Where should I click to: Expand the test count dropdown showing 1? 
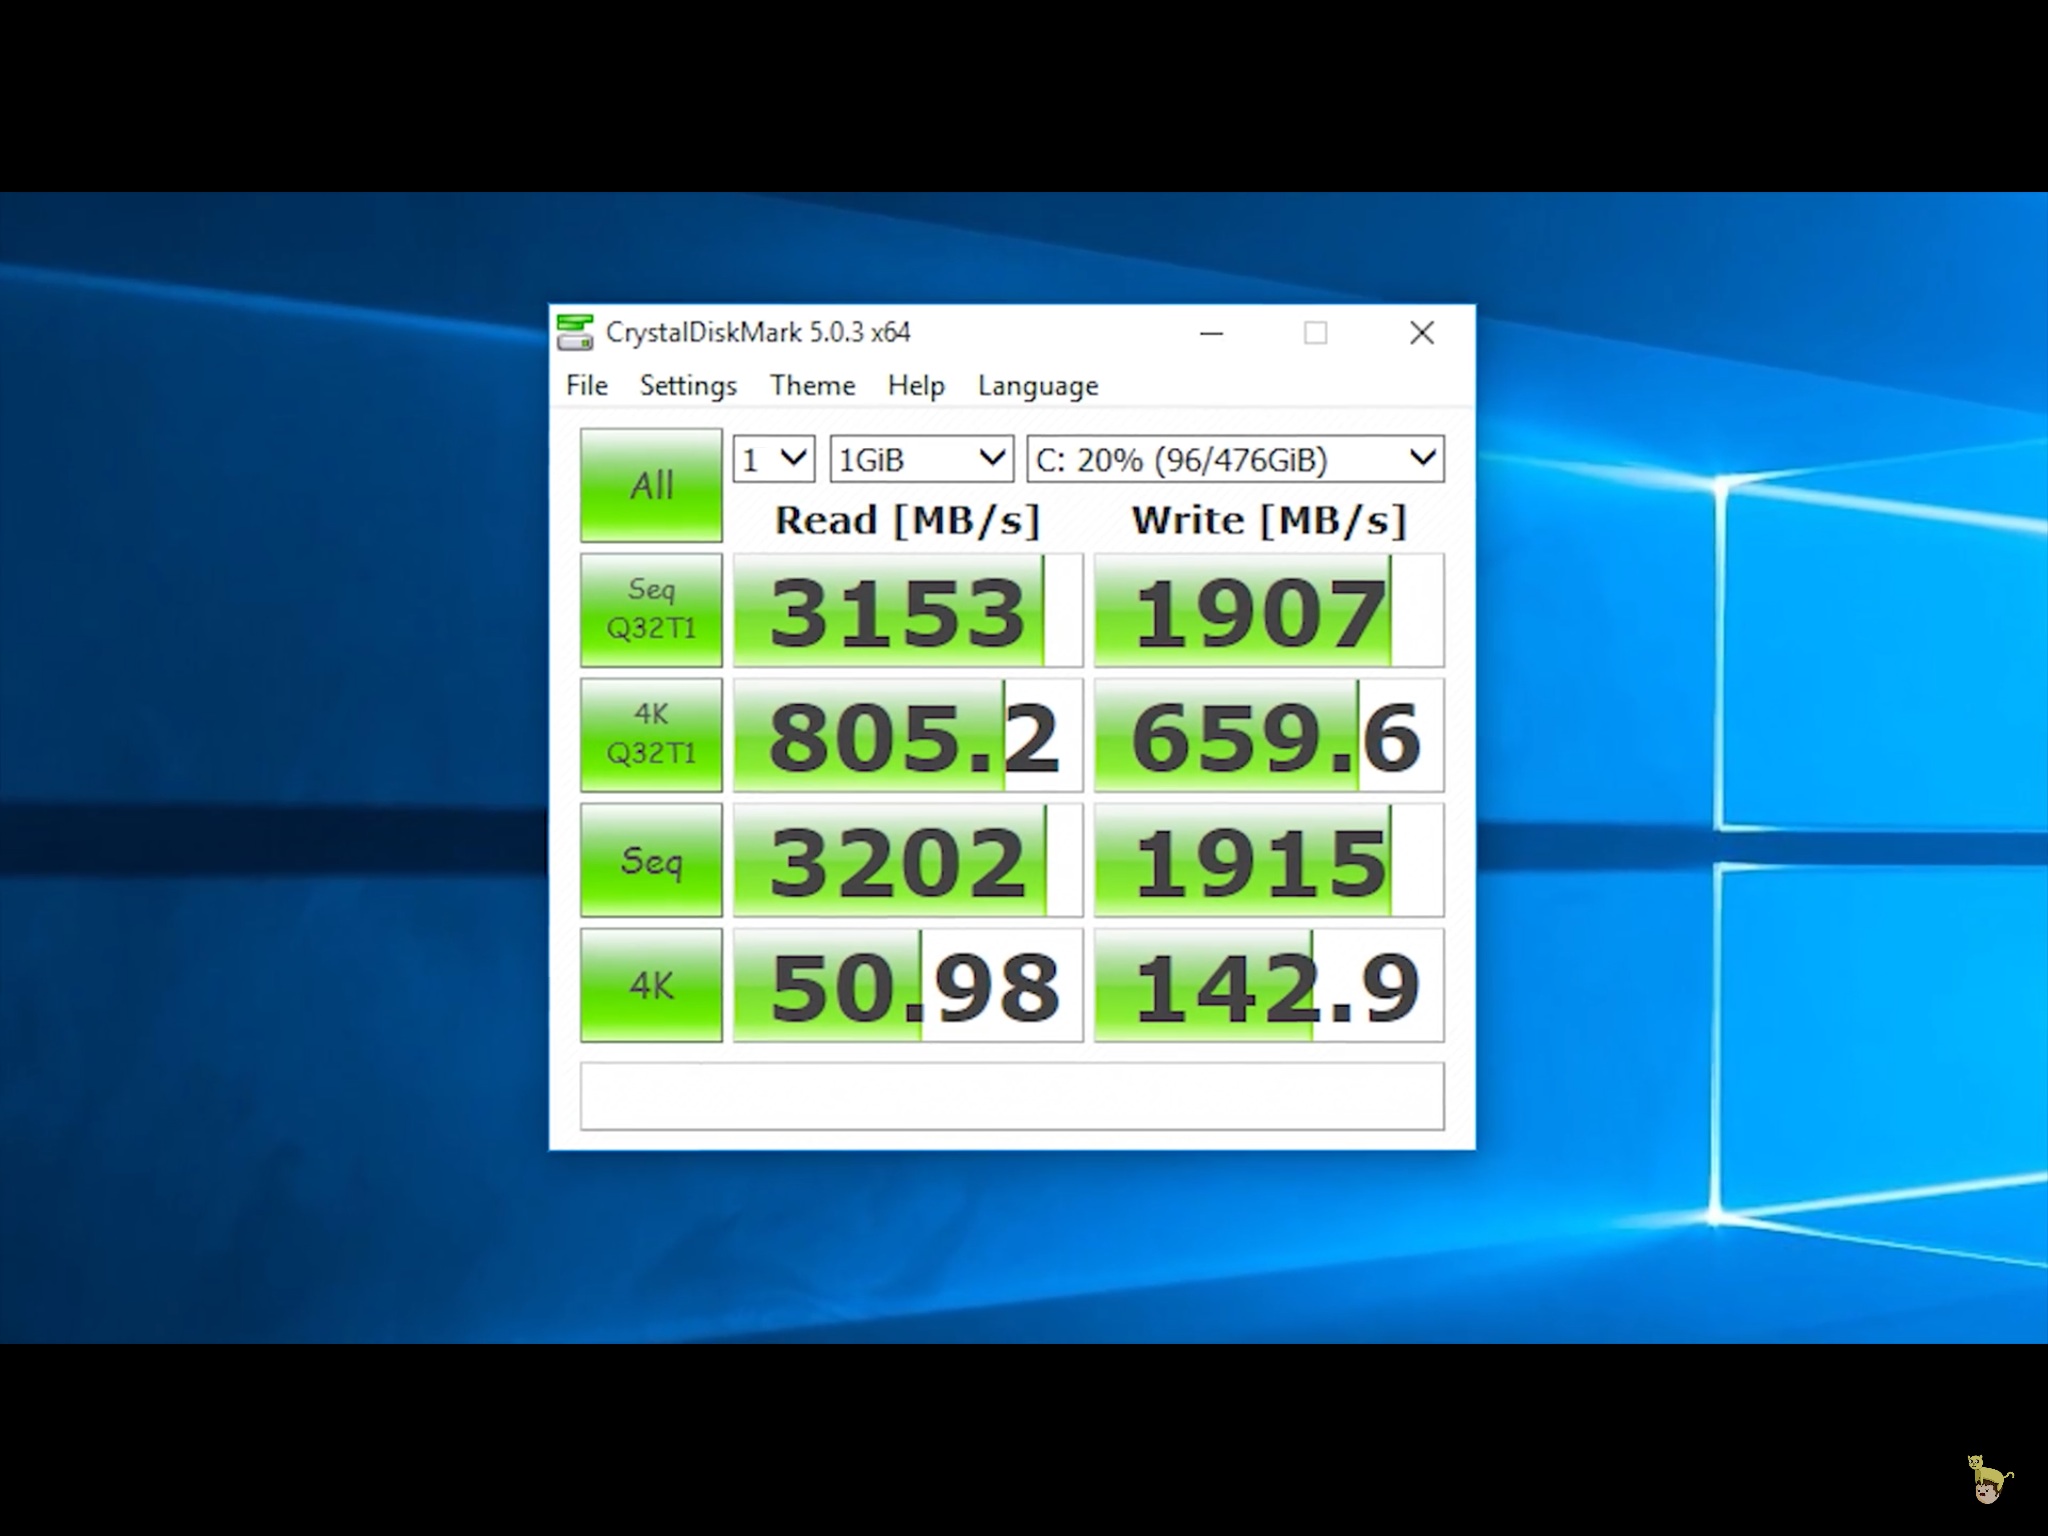(774, 459)
